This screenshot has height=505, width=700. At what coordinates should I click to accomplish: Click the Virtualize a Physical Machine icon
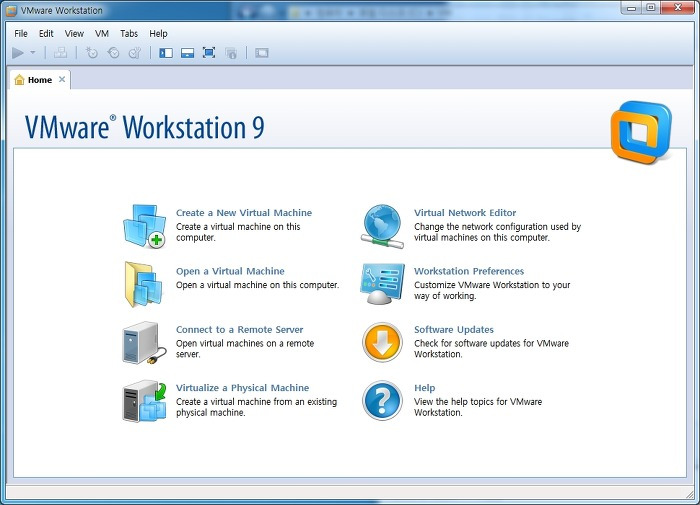pos(145,401)
